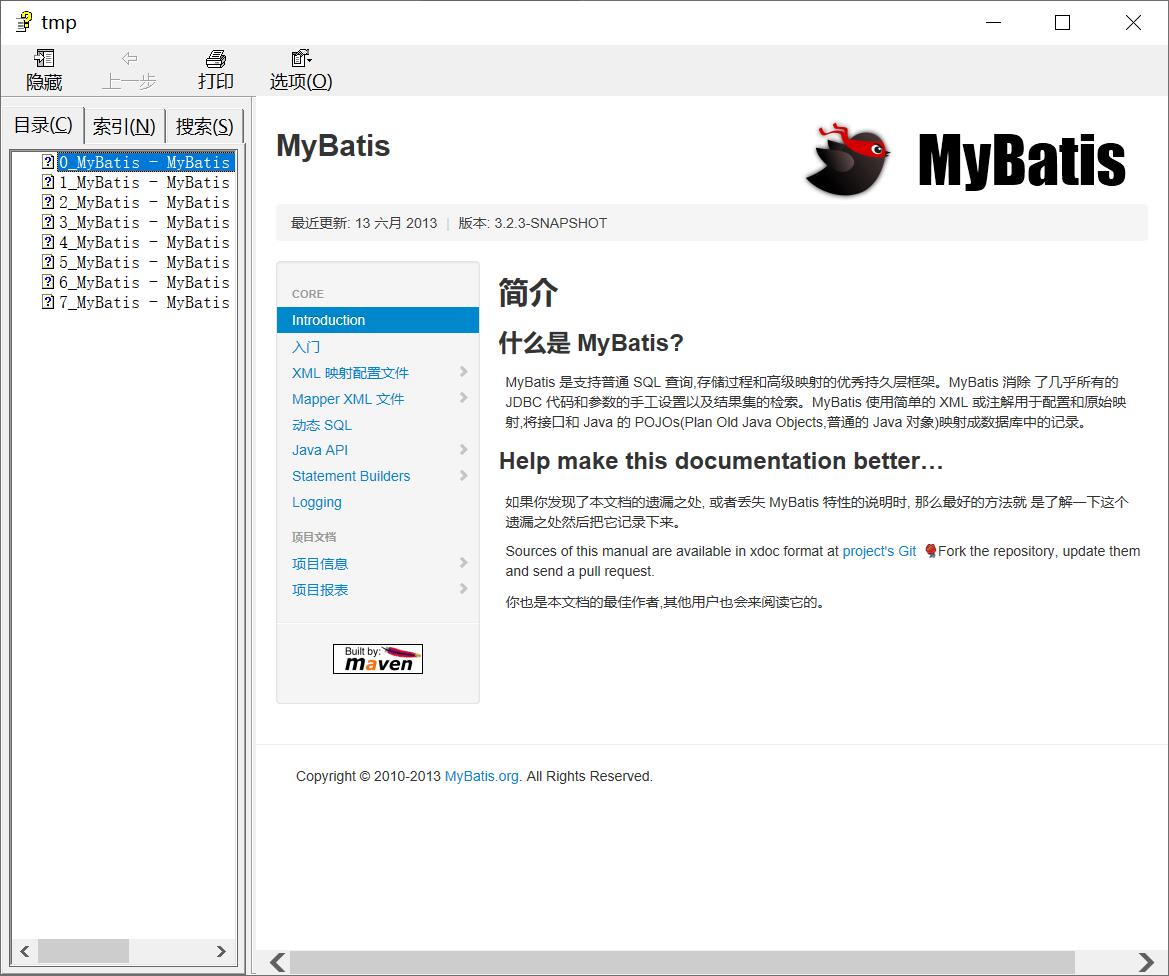Viewport: 1169px width, 976px height.
Task: Open XML 映射配置文件 menu item
Action: [x=350, y=373]
